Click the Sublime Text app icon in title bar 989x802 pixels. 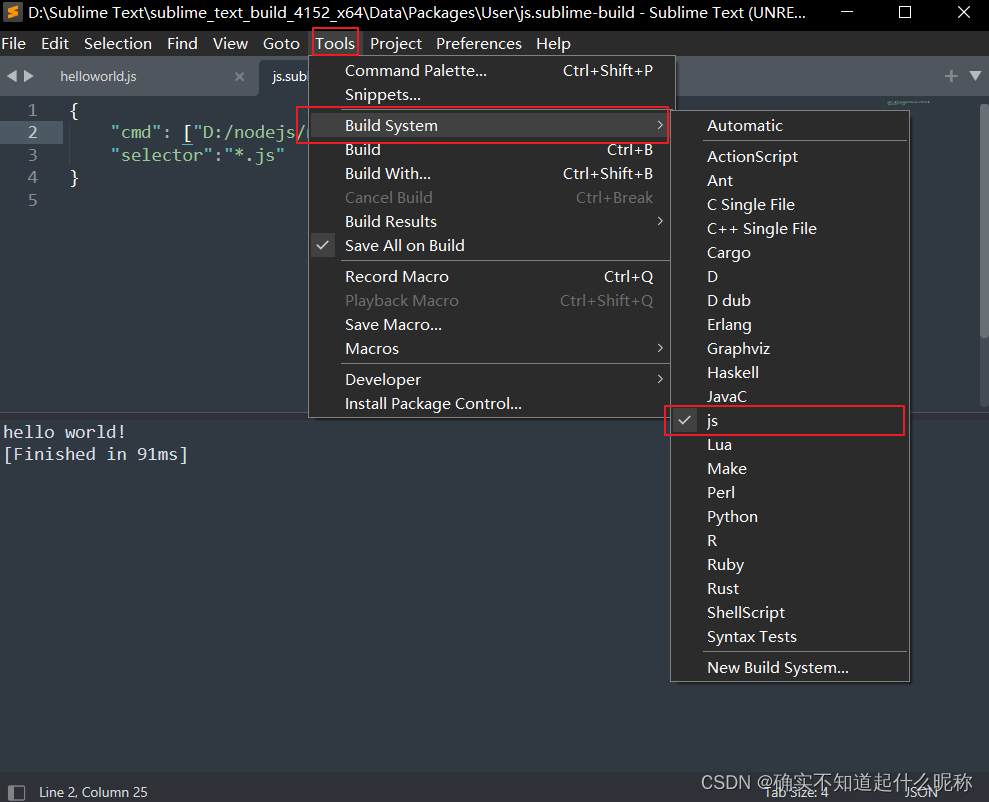pyautogui.click(x=13, y=12)
